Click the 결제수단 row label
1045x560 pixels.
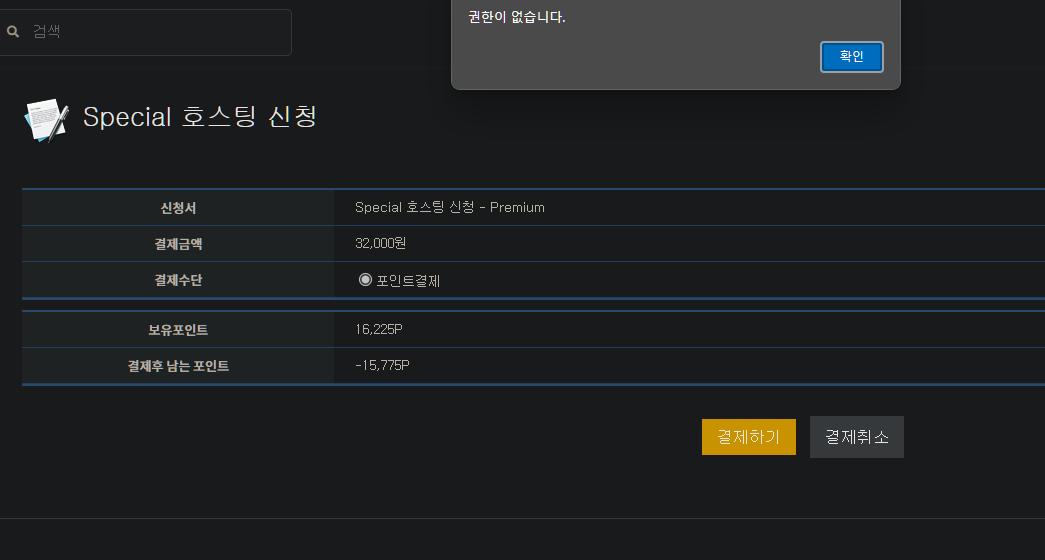[x=178, y=280]
